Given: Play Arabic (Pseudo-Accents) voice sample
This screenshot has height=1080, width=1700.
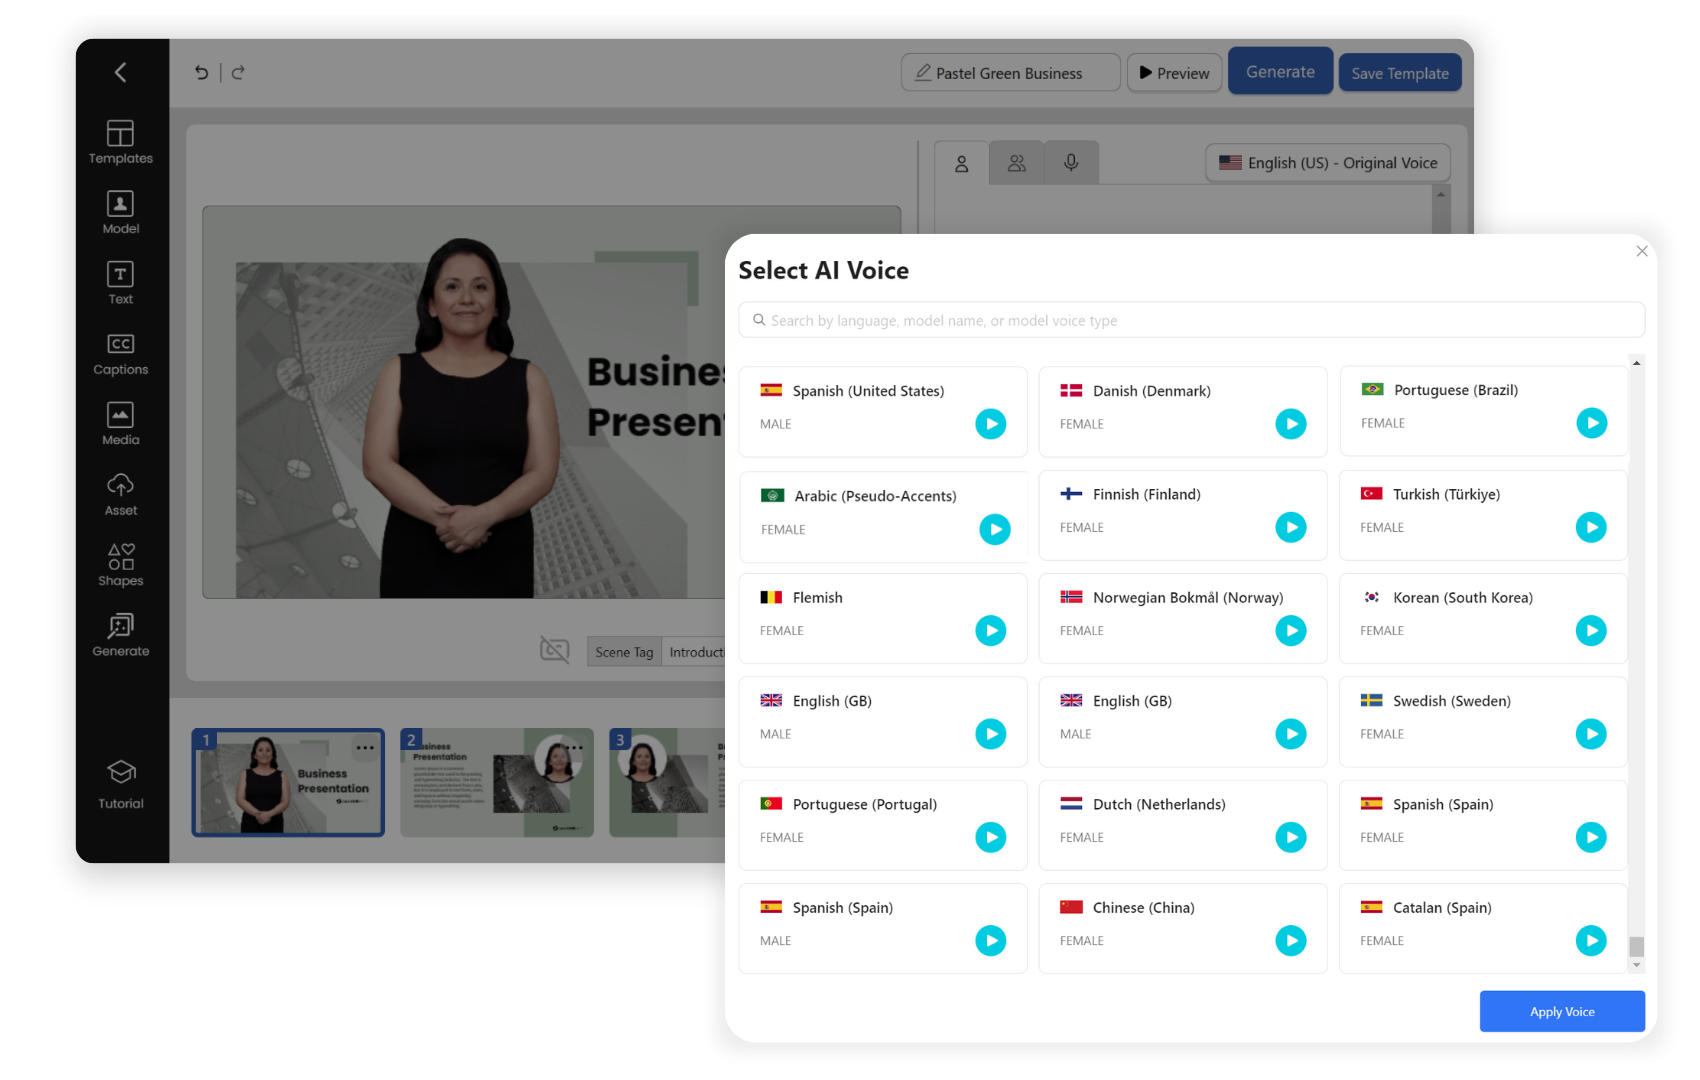Looking at the screenshot, I should (x=995, y=529).
